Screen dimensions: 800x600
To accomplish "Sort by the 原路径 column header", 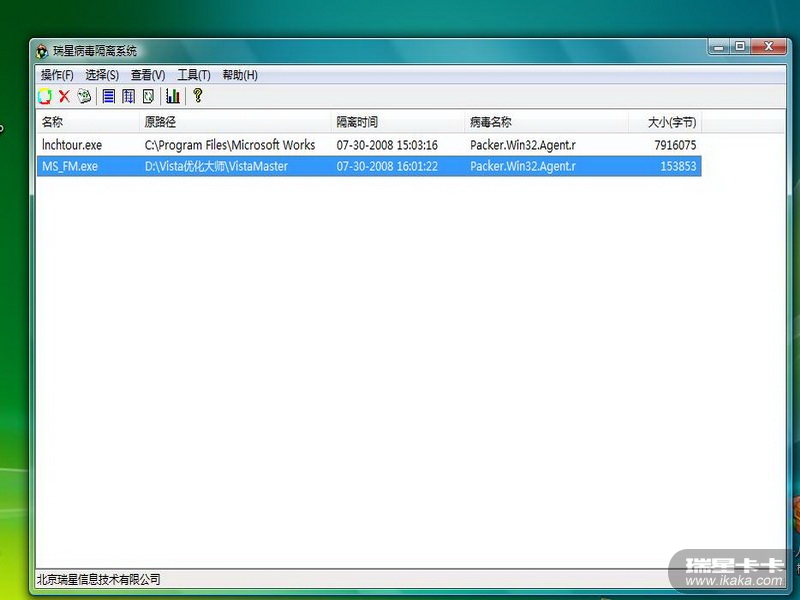I will (x=235, y=122).
